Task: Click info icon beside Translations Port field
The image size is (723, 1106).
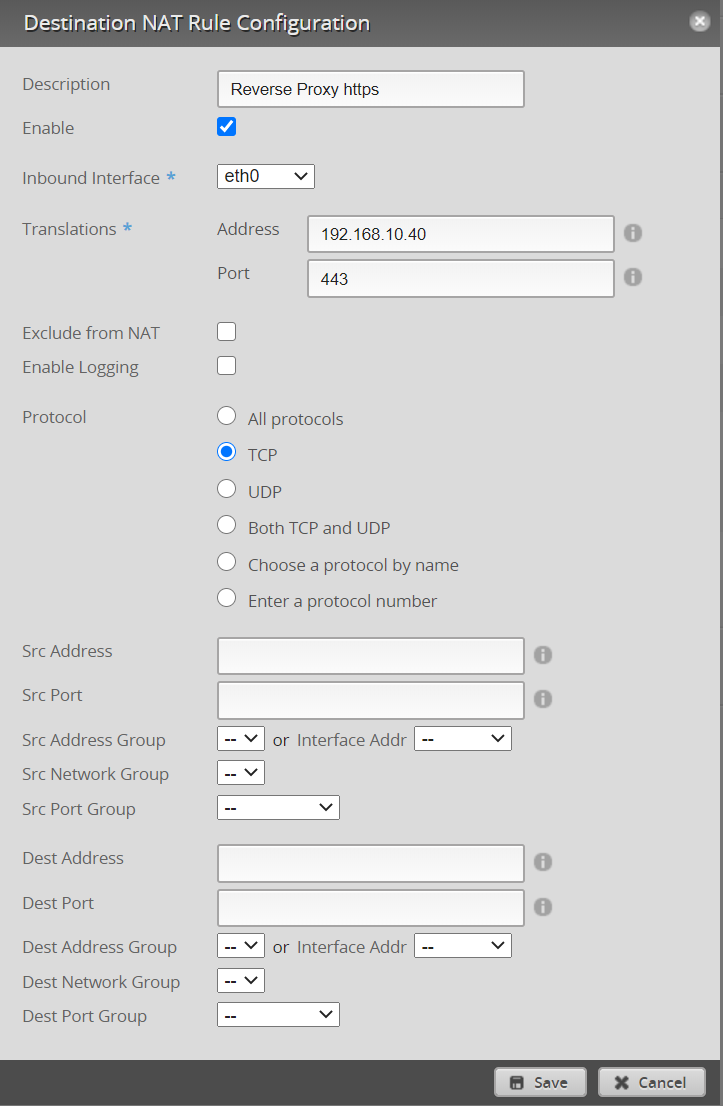Action: tap(632, 278)
